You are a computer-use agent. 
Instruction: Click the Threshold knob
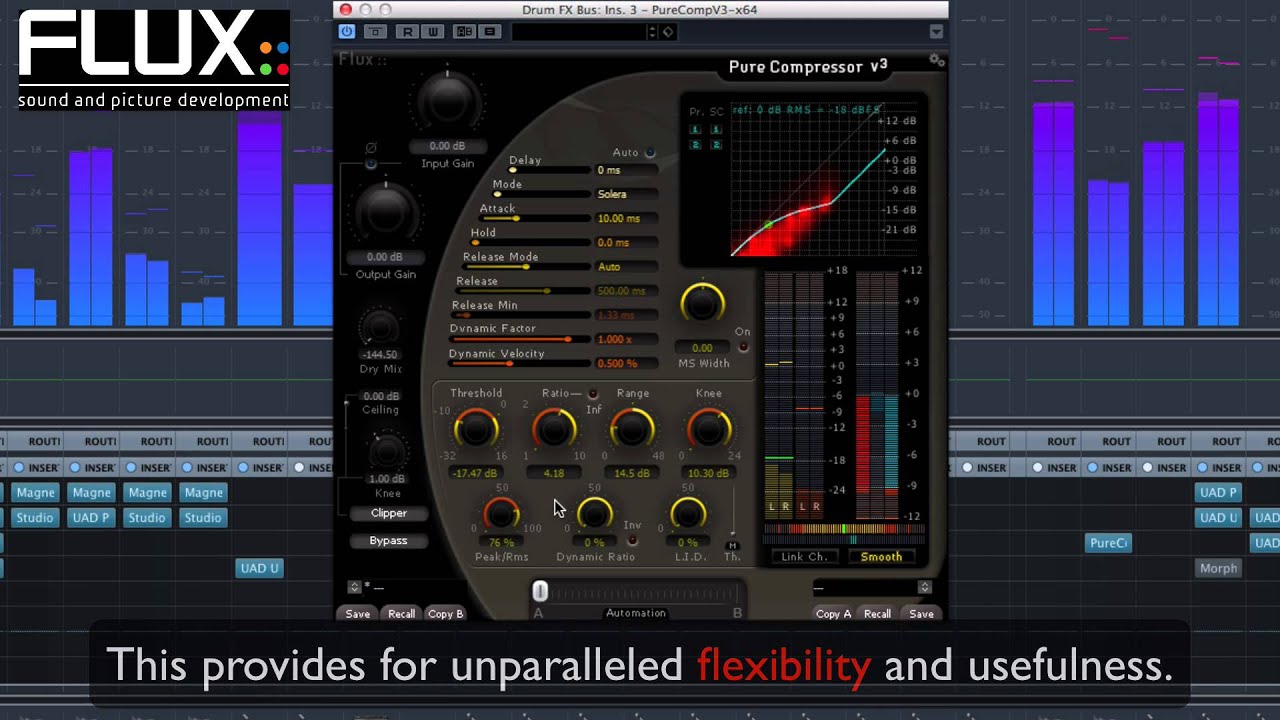475,430
